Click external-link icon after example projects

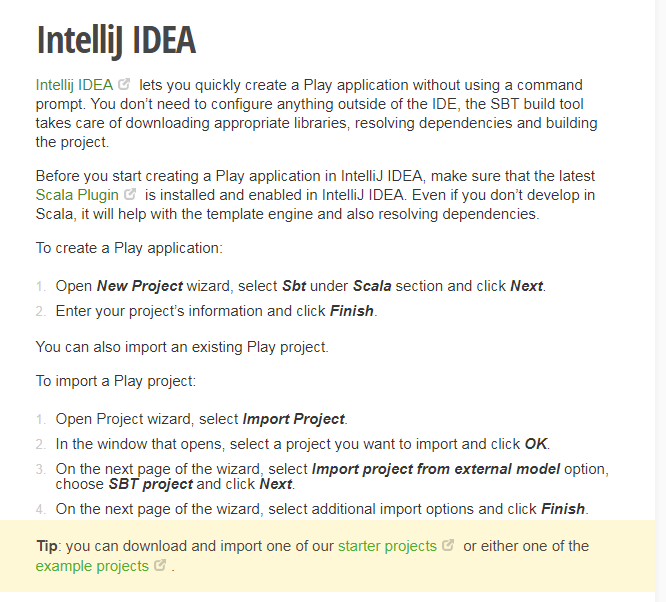(159, 566)
